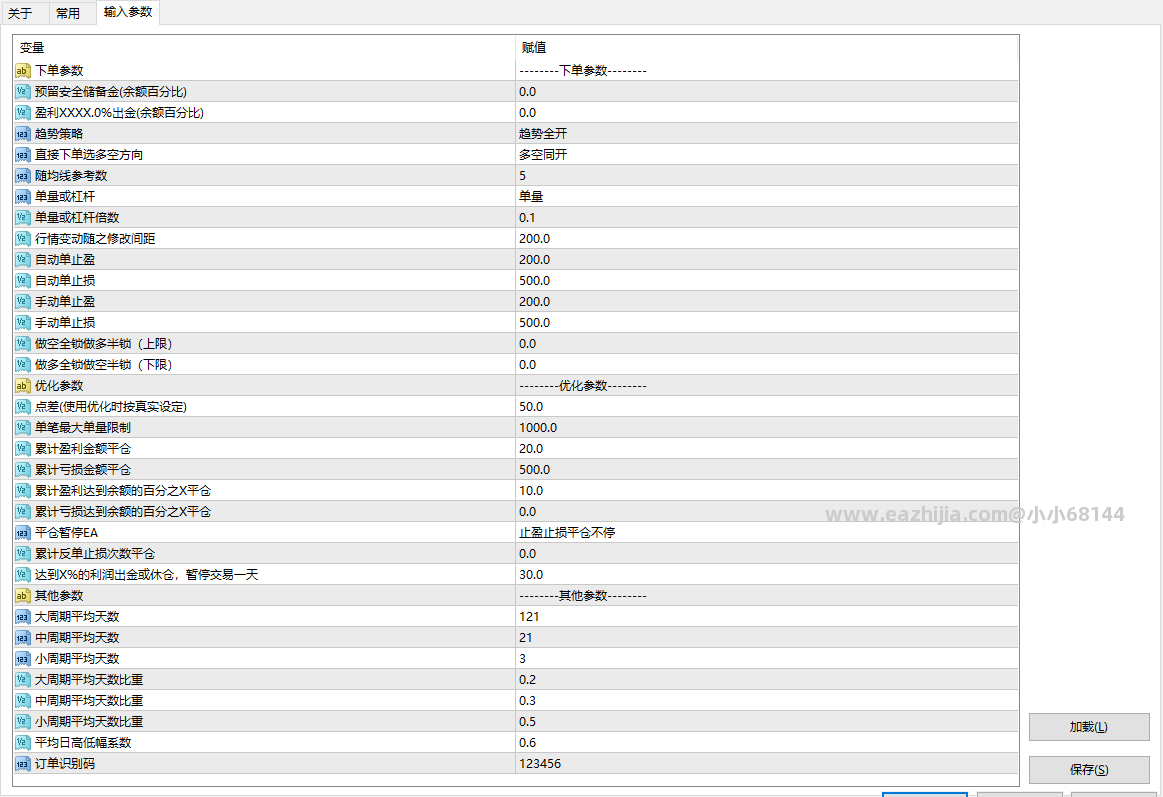Select the 累计亏损达到余额的百分之X平仓 label
Viewport: 1163px width, 797px height.
(123, 512)
